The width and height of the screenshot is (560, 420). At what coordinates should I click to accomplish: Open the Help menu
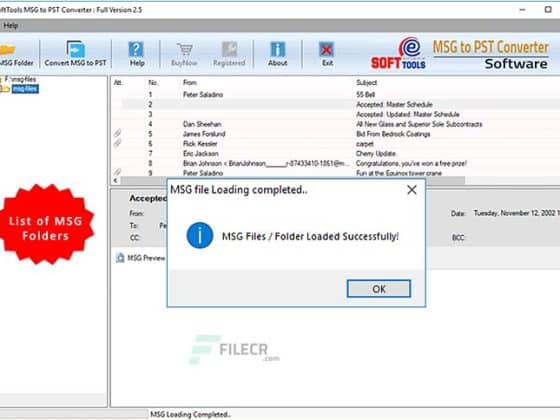point(11,26)
